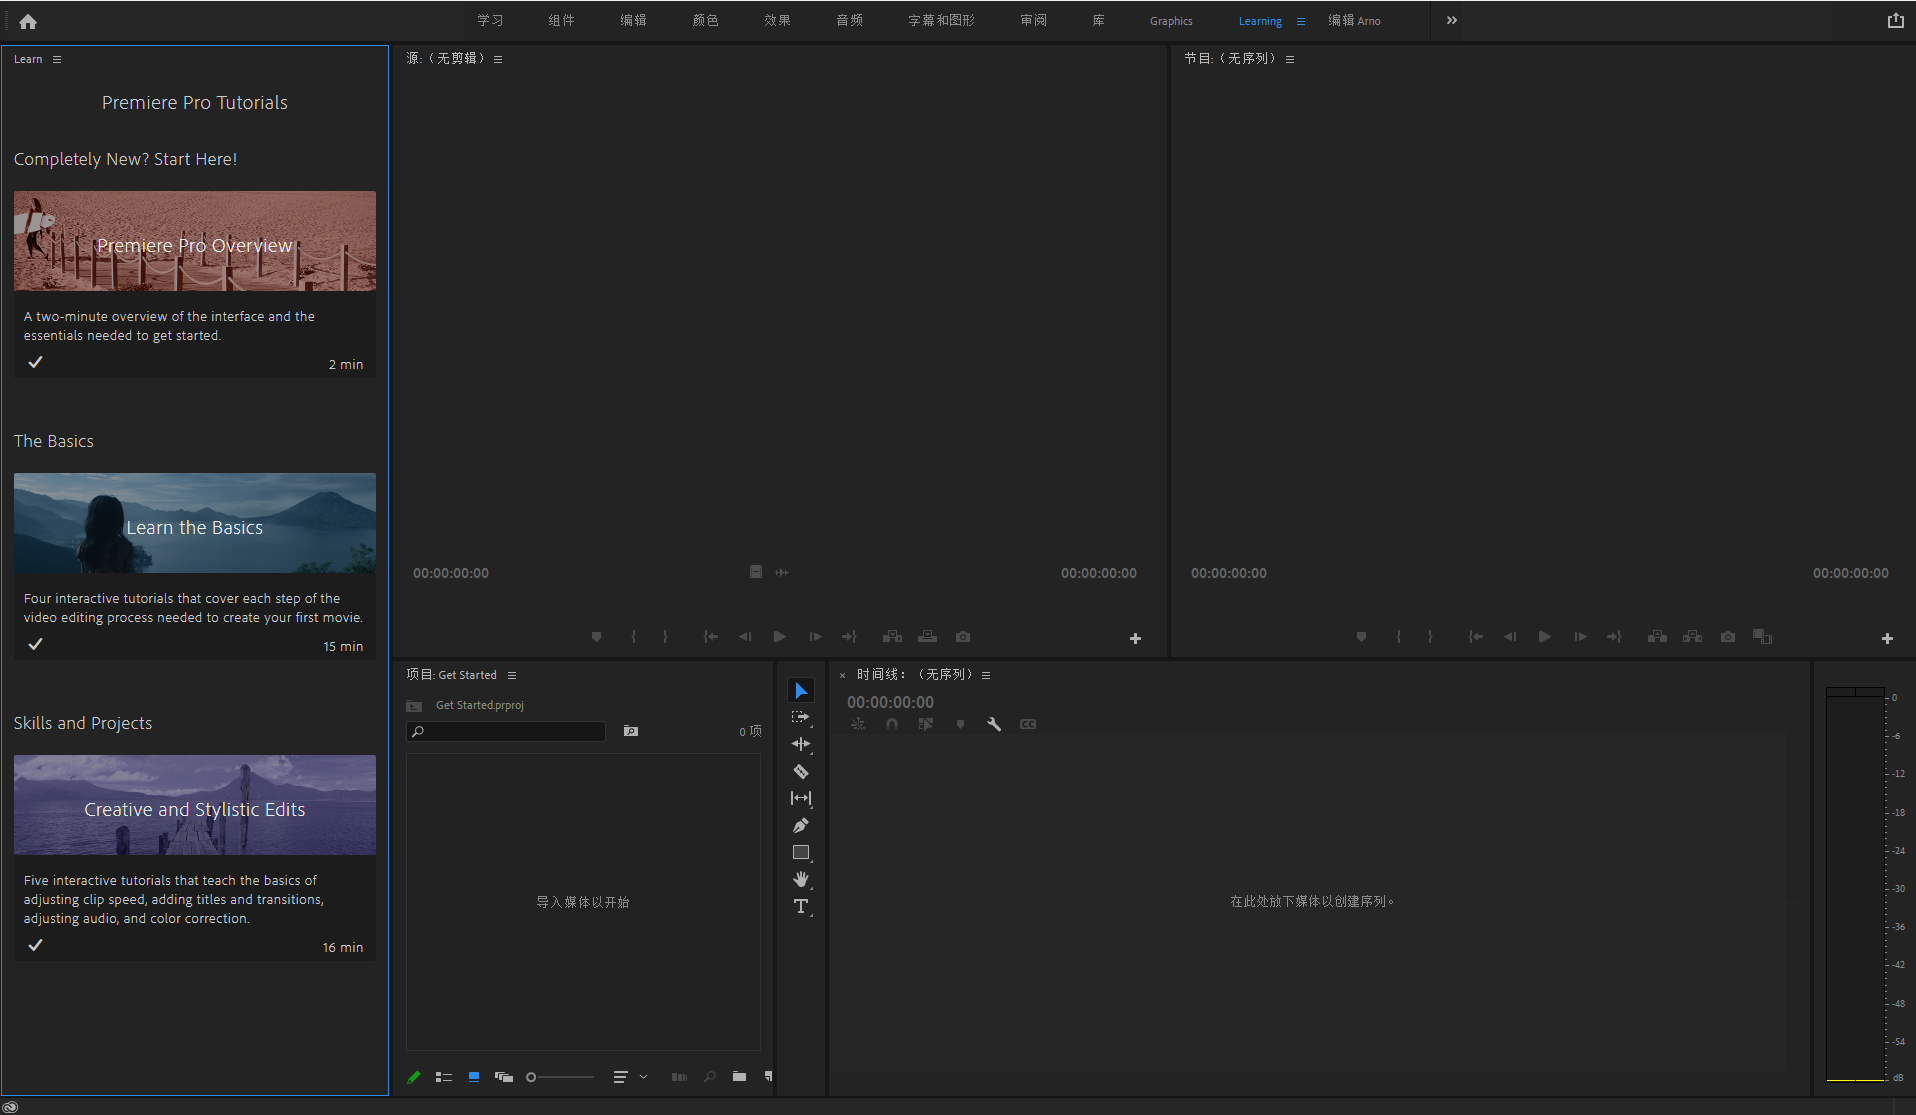Toggle insert sequences as nests option

(858, 724)
